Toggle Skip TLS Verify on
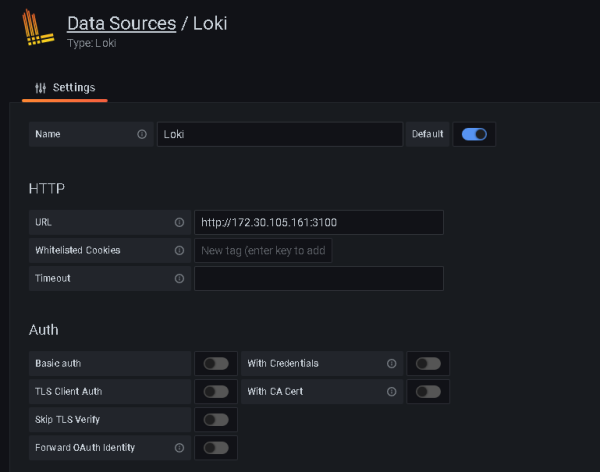The height and width of the screenshot is (472, 600). (215, 419)
